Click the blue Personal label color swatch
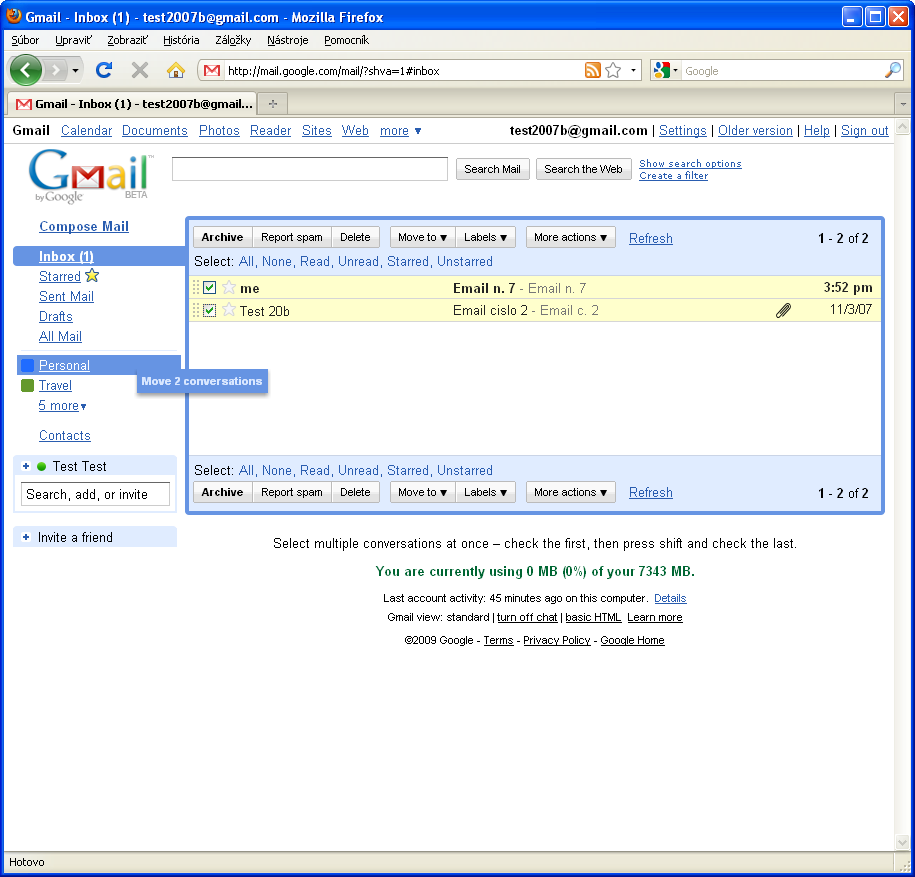This screenshot has width=915, height=877. coord(27,365)
